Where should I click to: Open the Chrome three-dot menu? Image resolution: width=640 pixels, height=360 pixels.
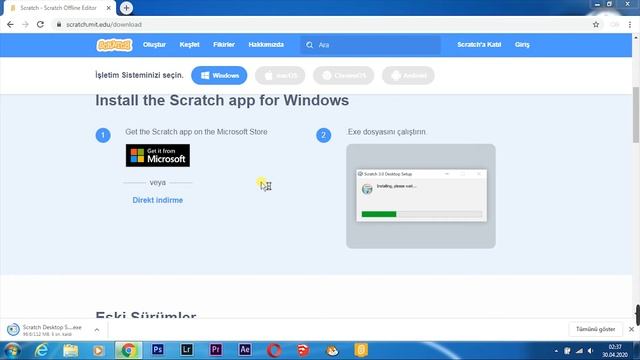(630, 24)
